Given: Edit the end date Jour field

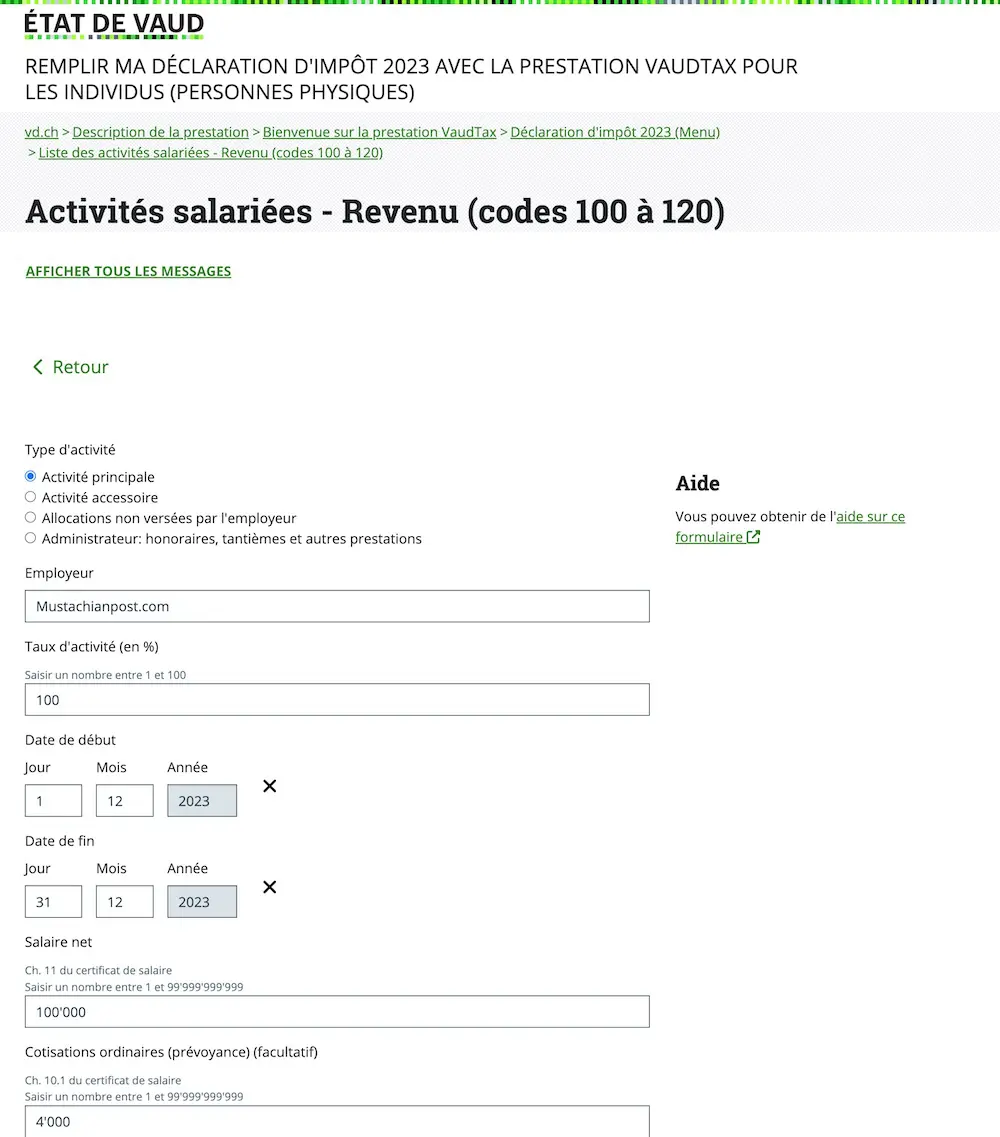Looking at the screenshot, I should [x=53, y=901].
